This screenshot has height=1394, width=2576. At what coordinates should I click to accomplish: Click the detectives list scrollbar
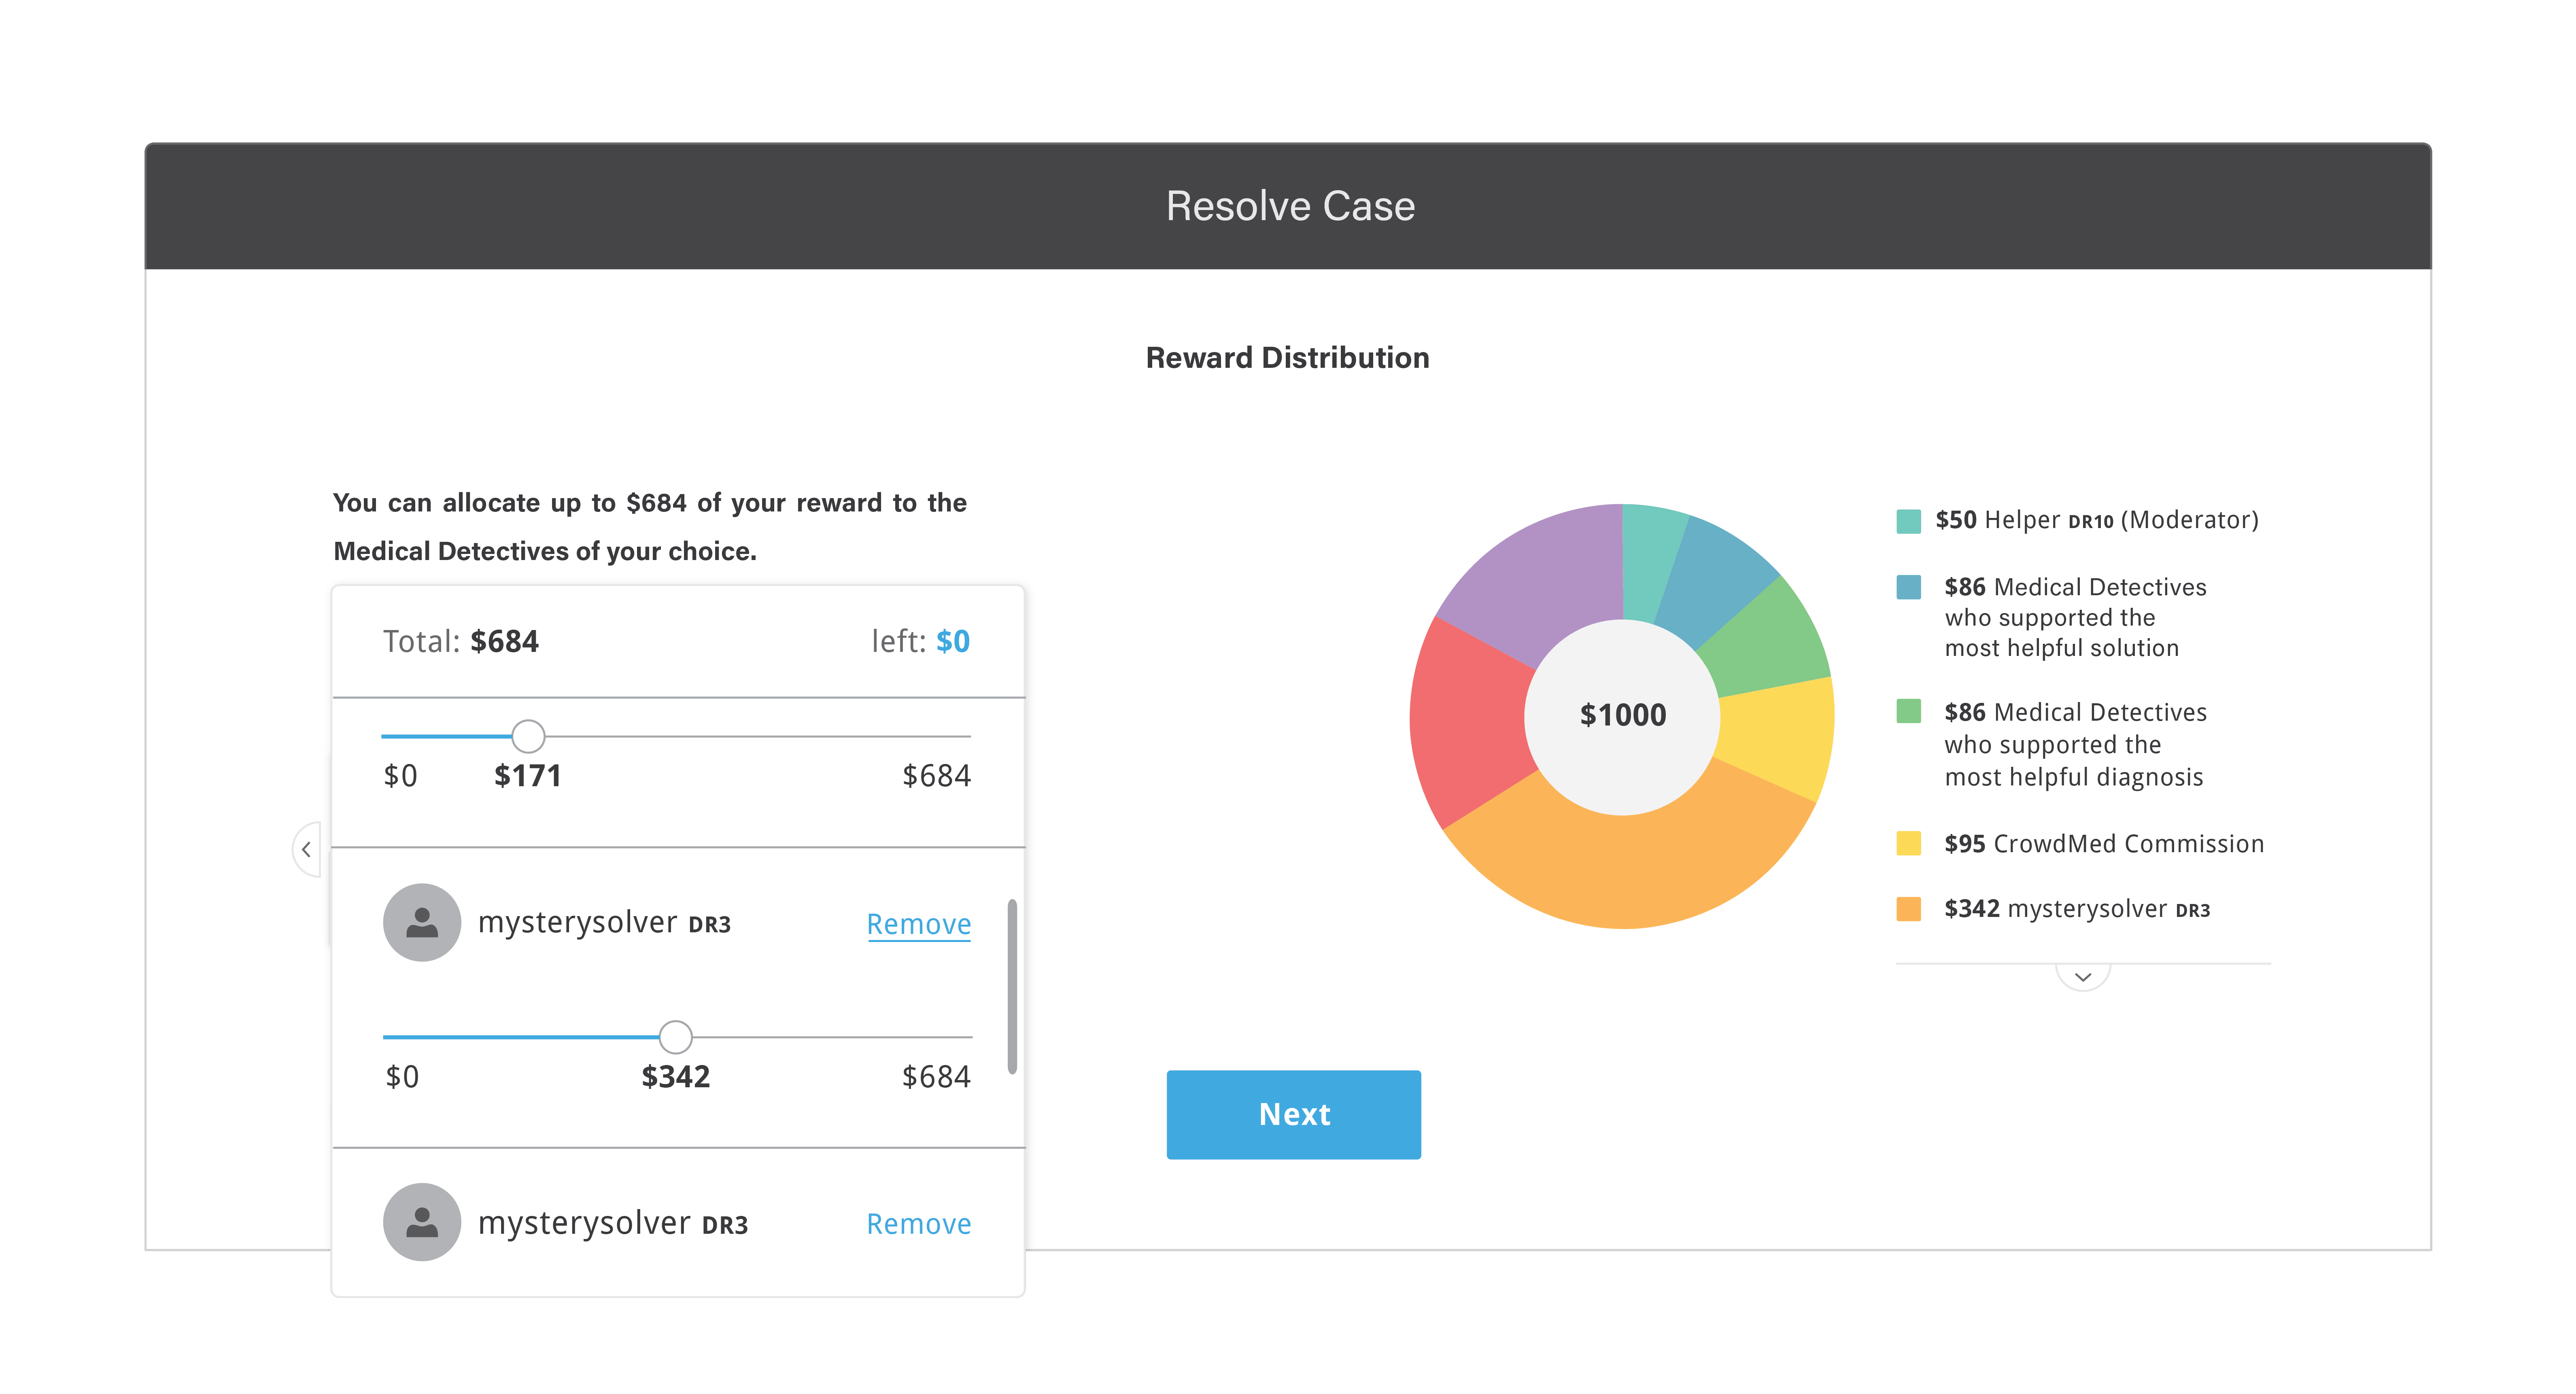1012,986
